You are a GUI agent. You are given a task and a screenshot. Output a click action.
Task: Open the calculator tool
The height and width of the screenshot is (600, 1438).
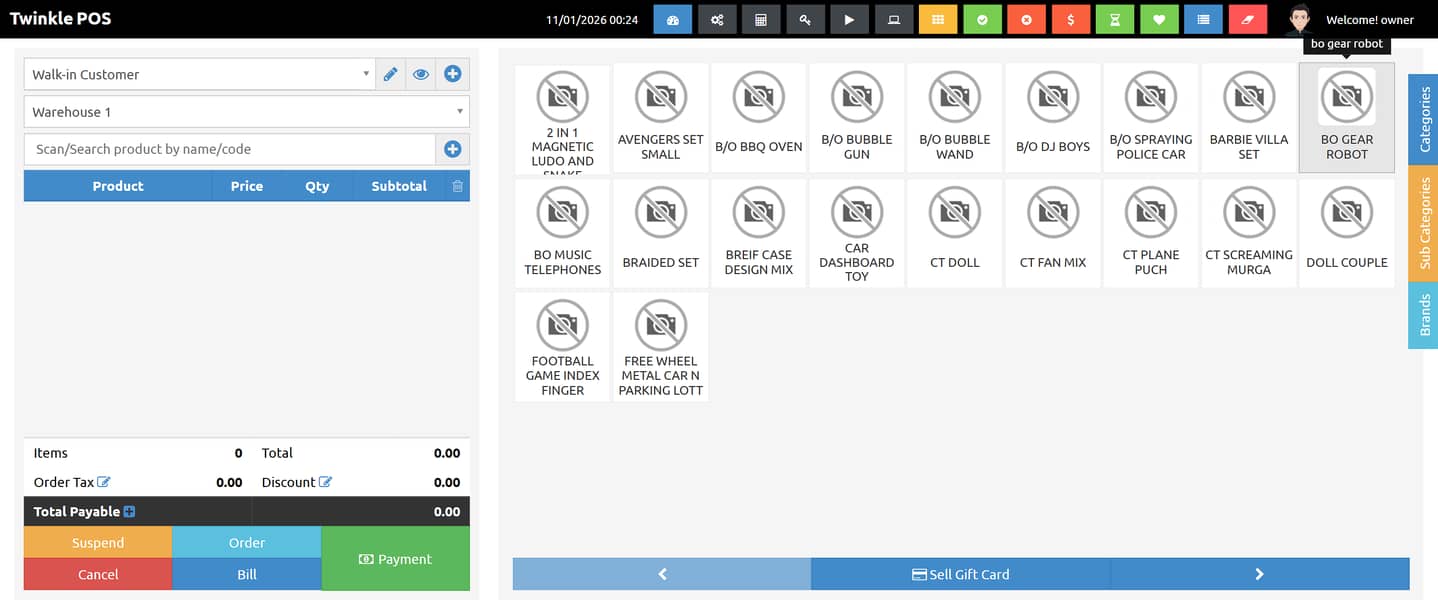pos(761,20)
